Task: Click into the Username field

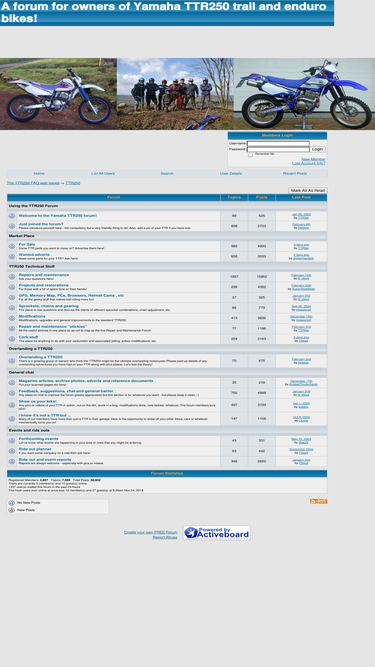Action: pos(278,144)
